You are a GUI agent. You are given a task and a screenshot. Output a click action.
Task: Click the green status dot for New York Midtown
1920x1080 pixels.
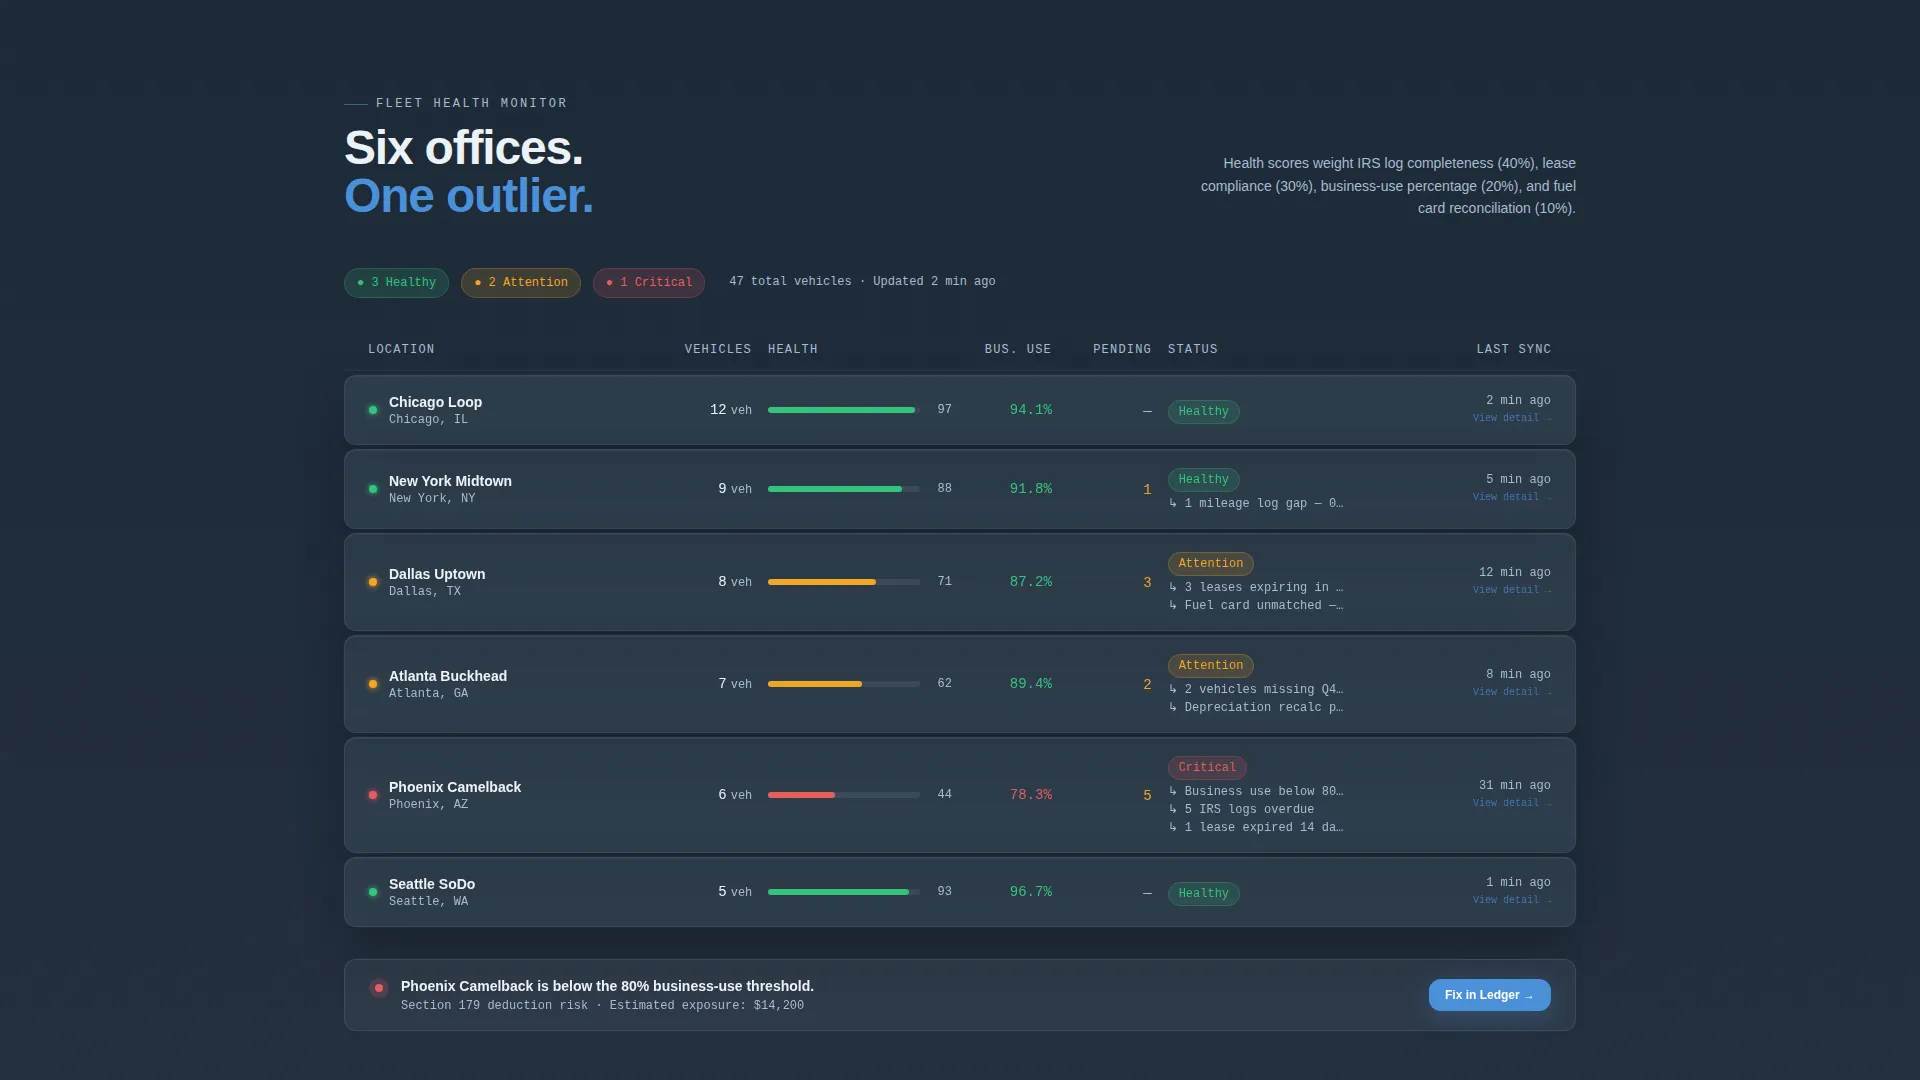373,489
